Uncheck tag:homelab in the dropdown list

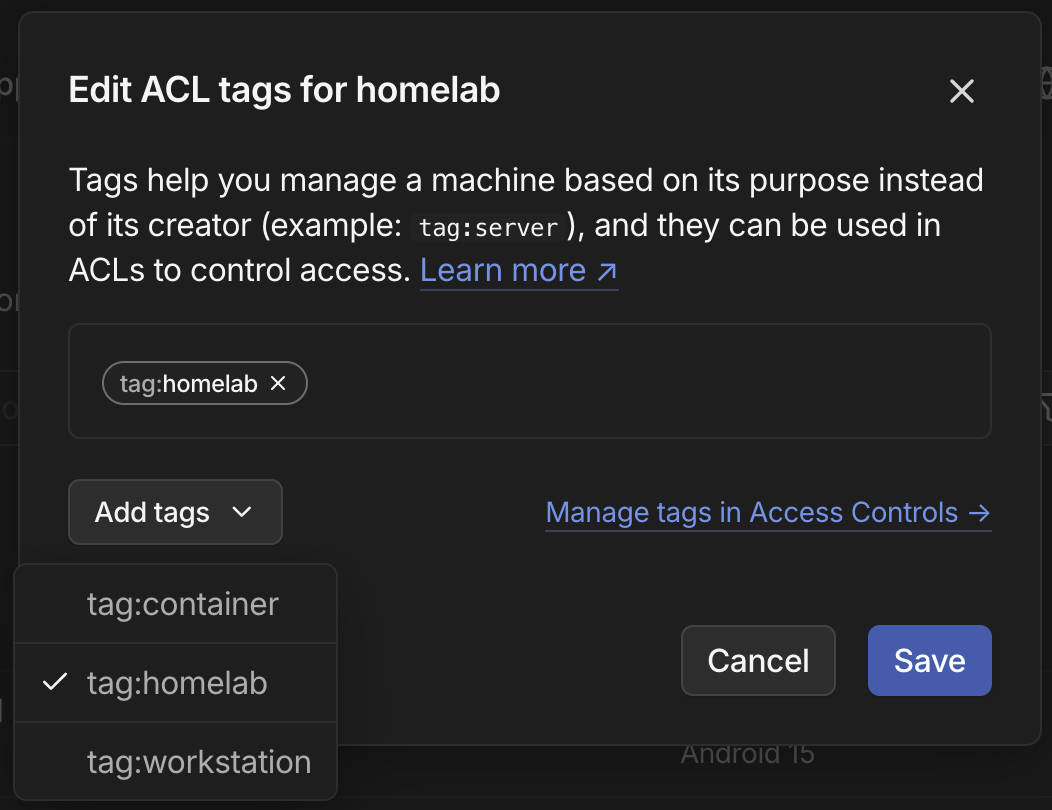tap(177, 683)
